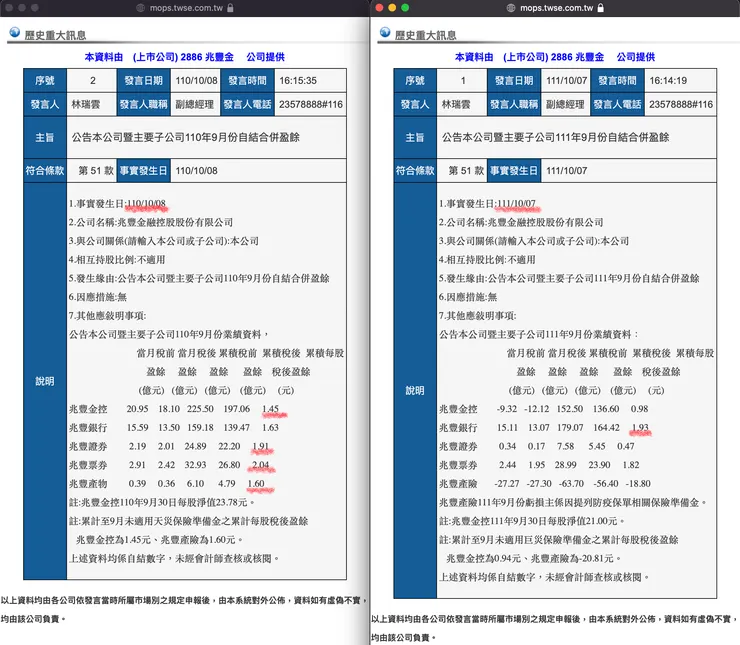Click the underlined 1.45 EPS value for 兆豐金控
Image resolution: width=740 pixels, height=645 pixels.
point(270,409)
